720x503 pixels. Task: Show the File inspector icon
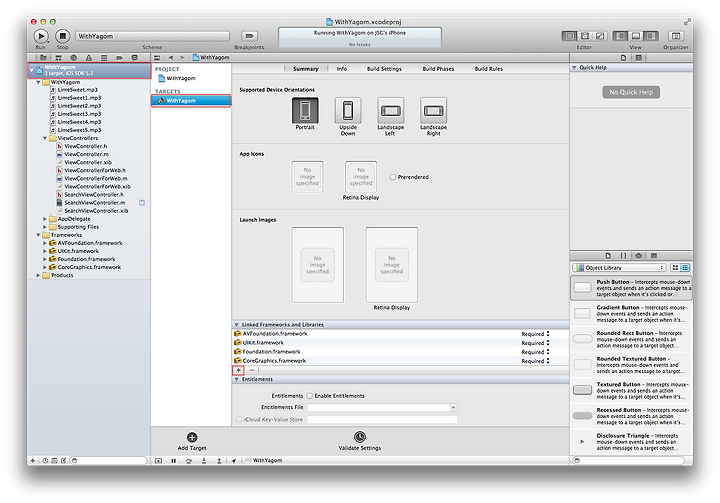(x=623, y=58)
